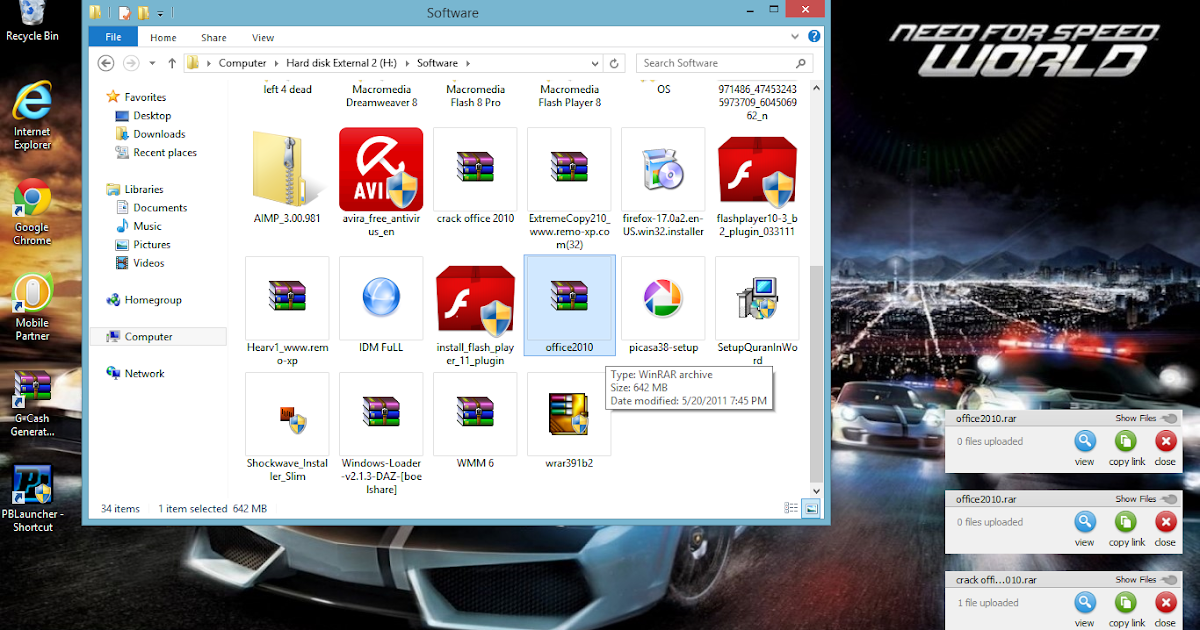Expand the arrow after Computer in breadcrumb

click(277, 63)
